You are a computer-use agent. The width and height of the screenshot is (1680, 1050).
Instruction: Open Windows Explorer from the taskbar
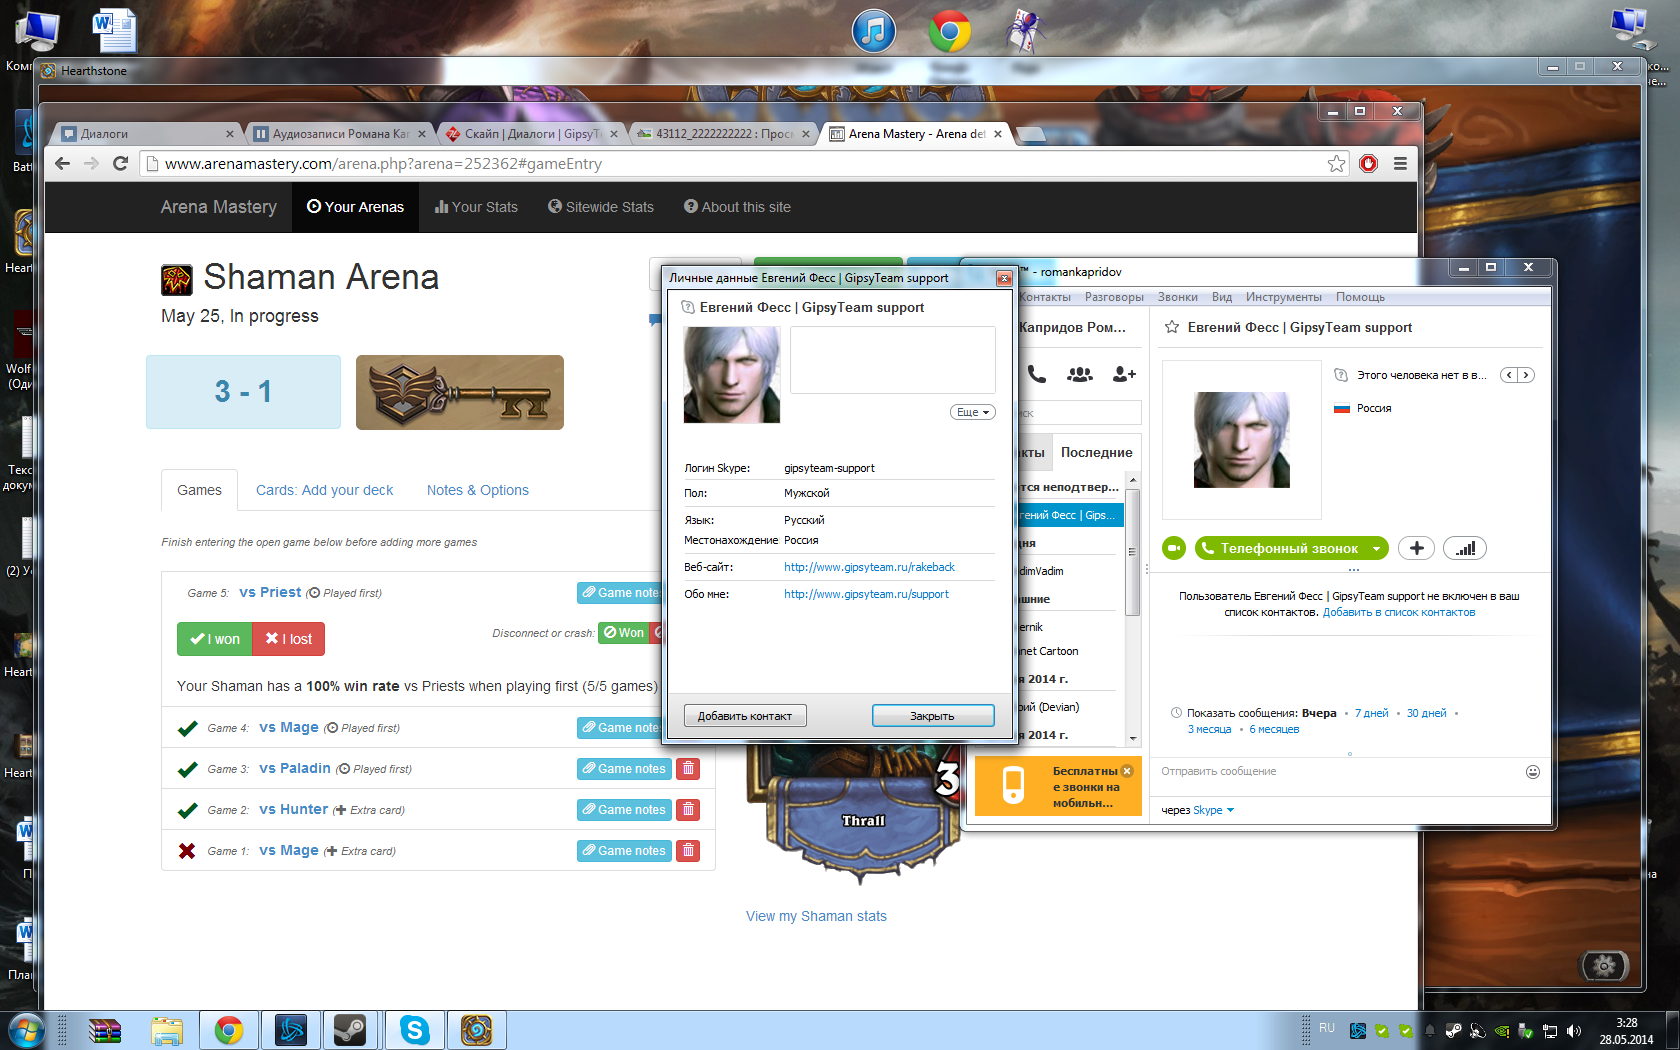167,1030
